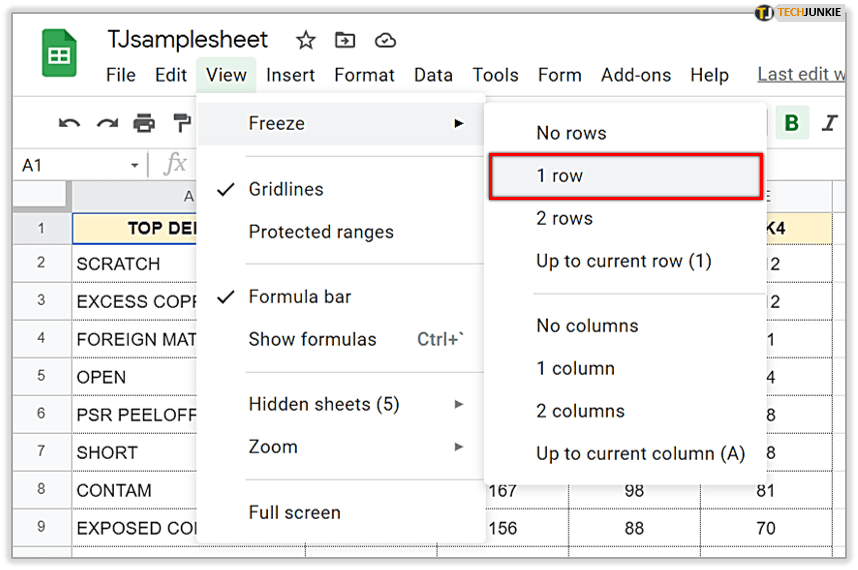Enable Show formulas option
Viewport: 858px width, 570px height.
tap(312, 340)
